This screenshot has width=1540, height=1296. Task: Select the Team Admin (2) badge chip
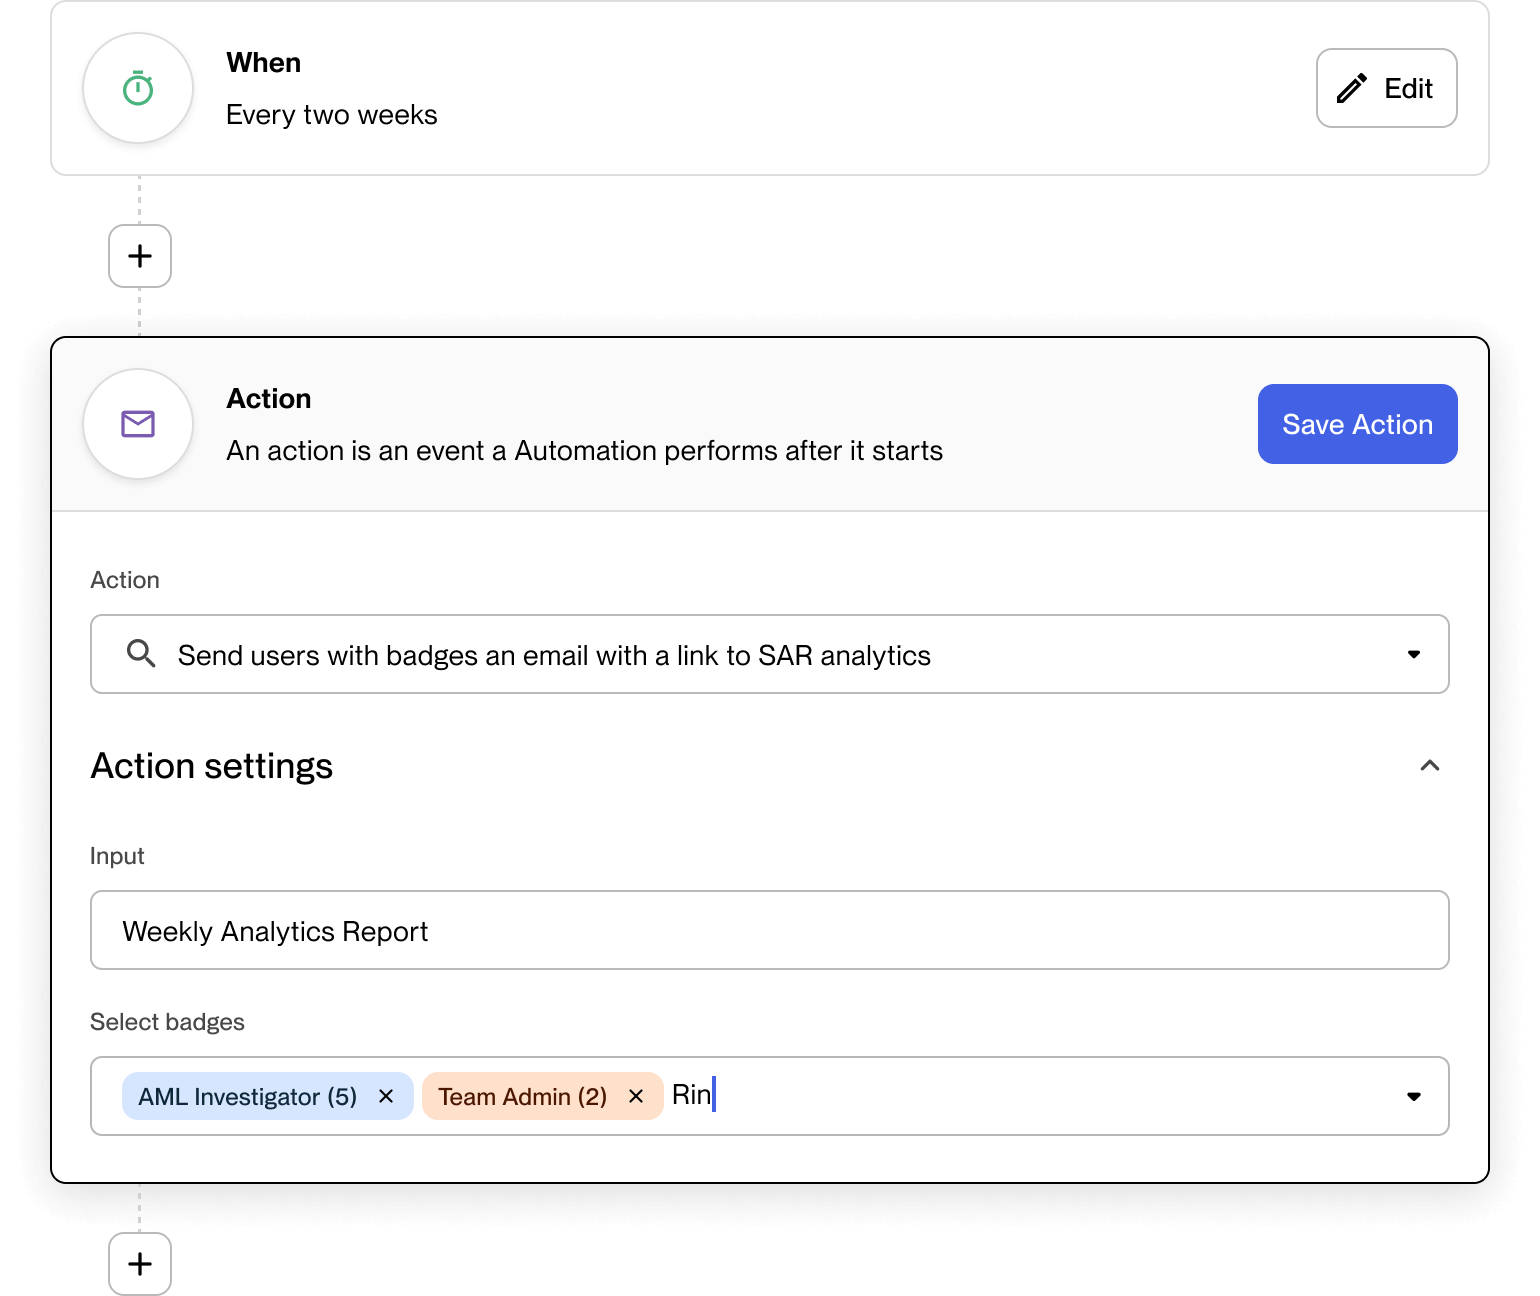point(542,1096)
